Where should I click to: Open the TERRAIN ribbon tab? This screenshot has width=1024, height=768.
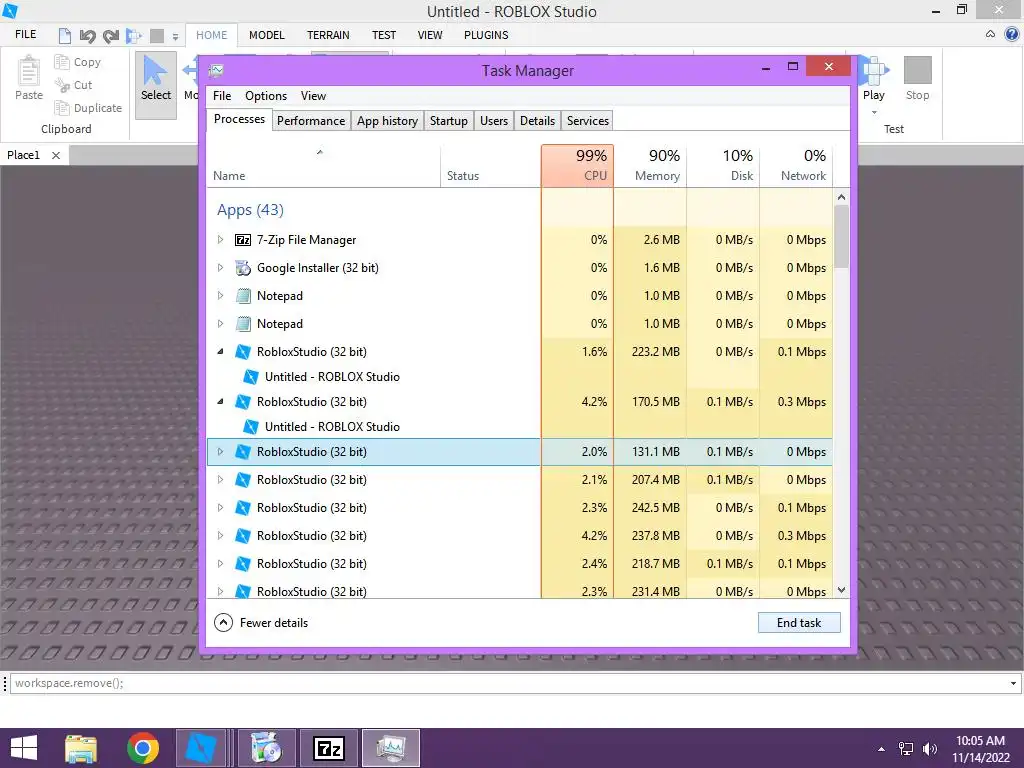[328, 35]
